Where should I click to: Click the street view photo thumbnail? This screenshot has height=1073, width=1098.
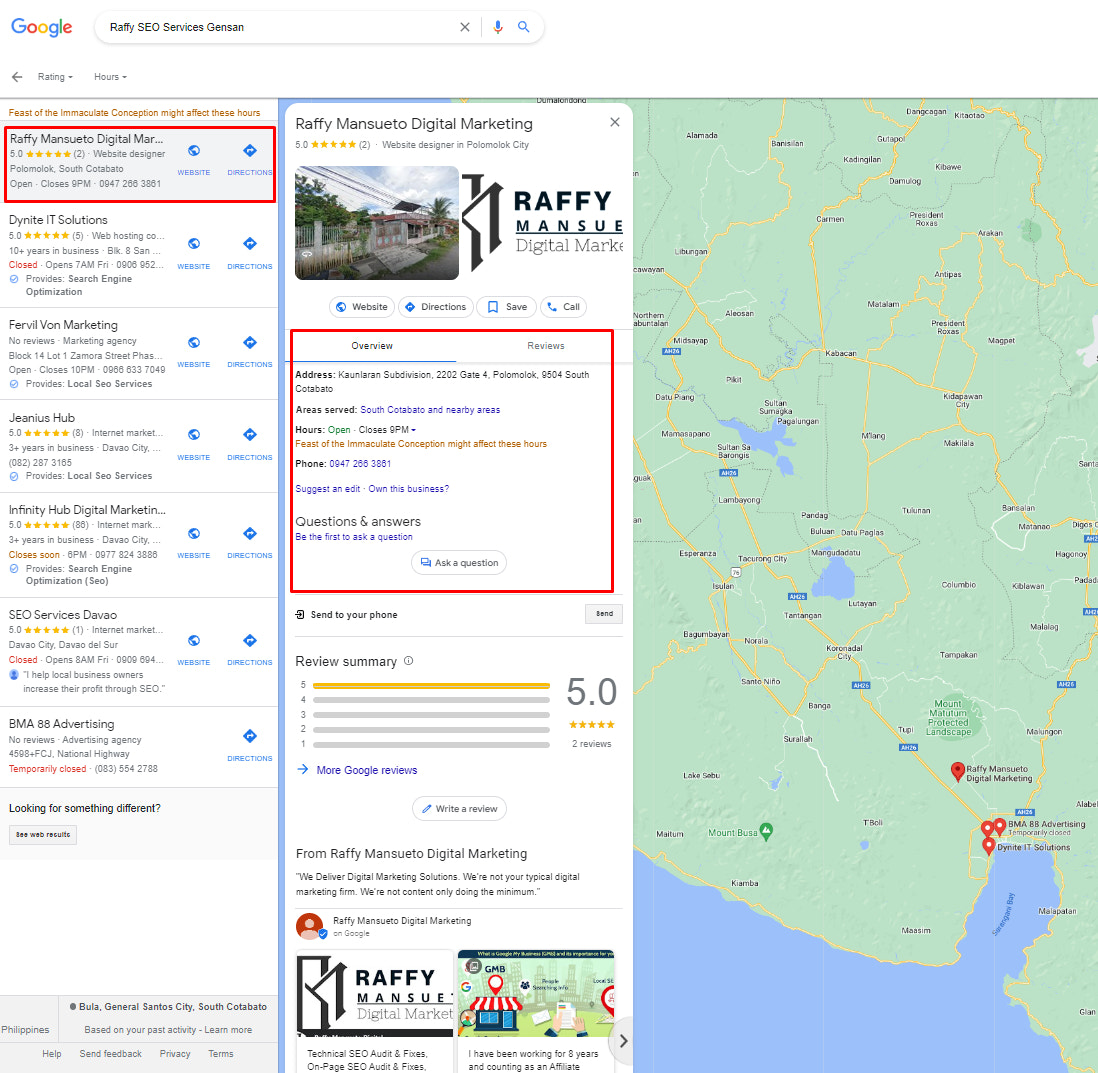coord(377,223)
